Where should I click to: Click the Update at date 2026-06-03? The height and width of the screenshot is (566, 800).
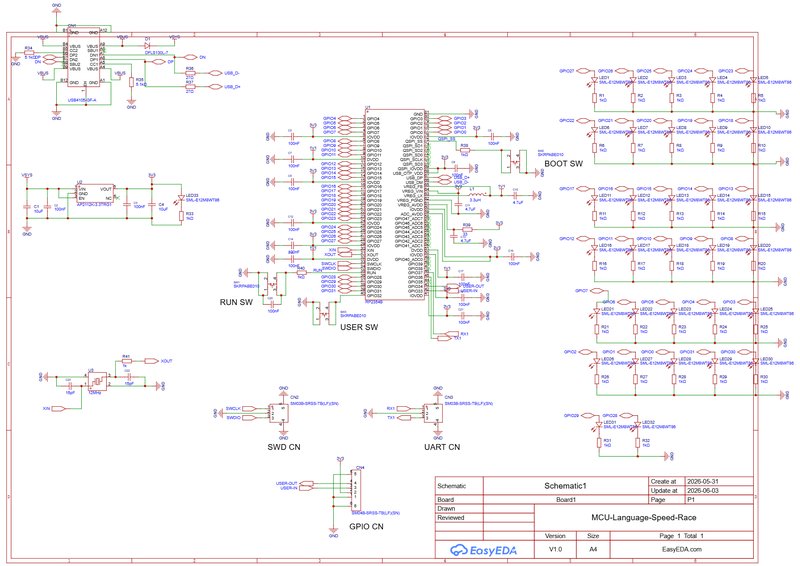click(x=703, y=490)
